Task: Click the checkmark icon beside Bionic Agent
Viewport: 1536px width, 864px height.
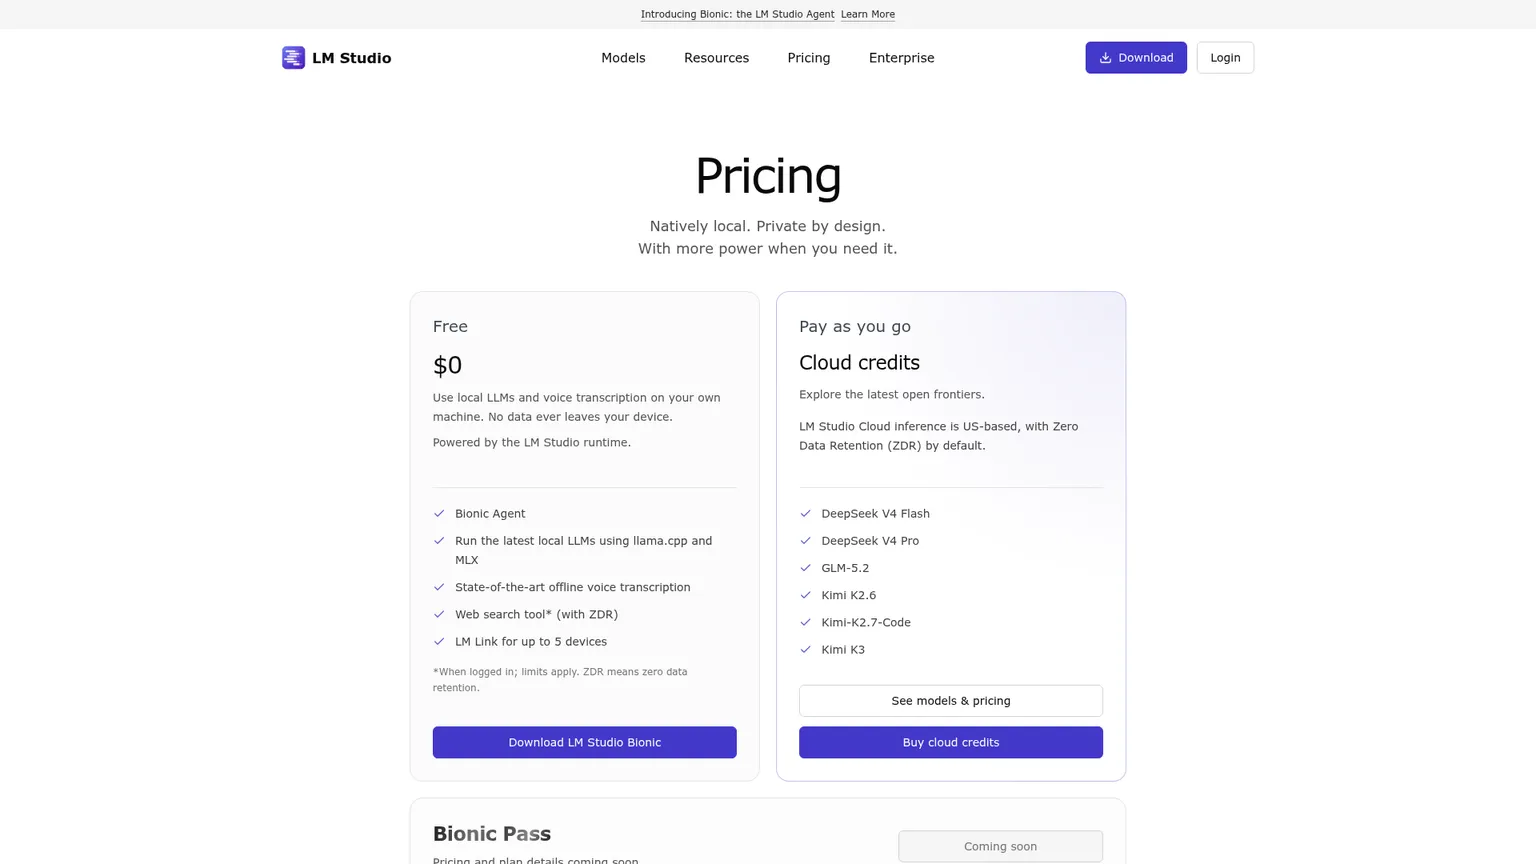Action: (x=439, y=514)
